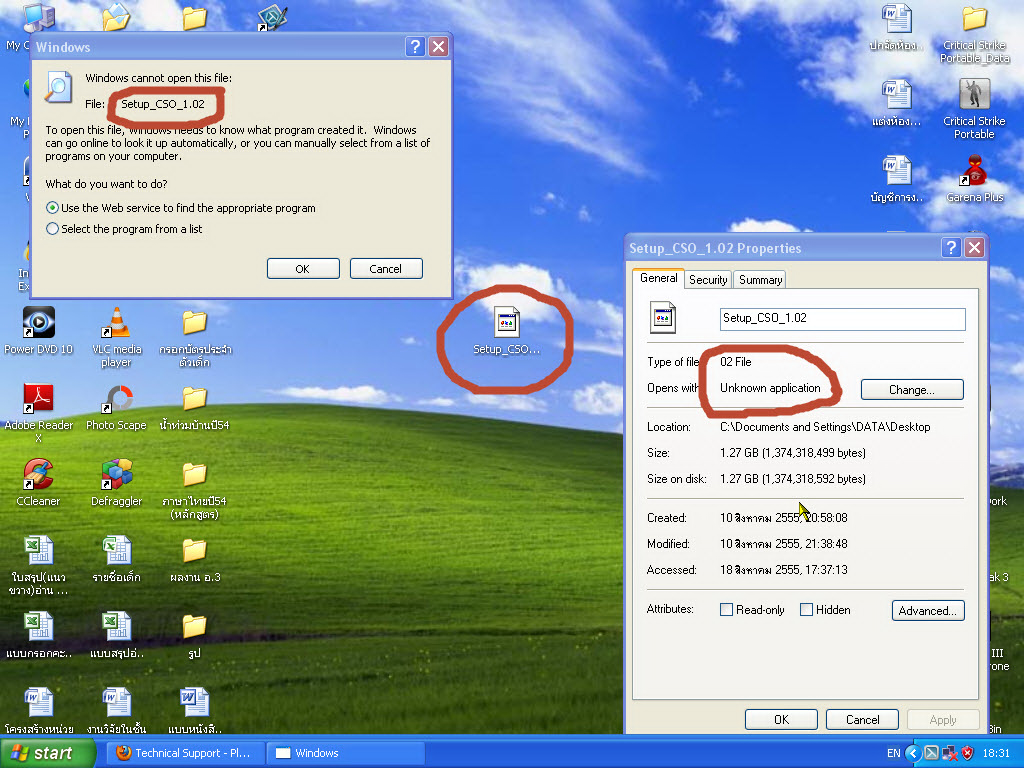Select the ผลงาน อ.3 folder icon
The width and height of the screenshot is (1024, 768).
click(195, 551)
